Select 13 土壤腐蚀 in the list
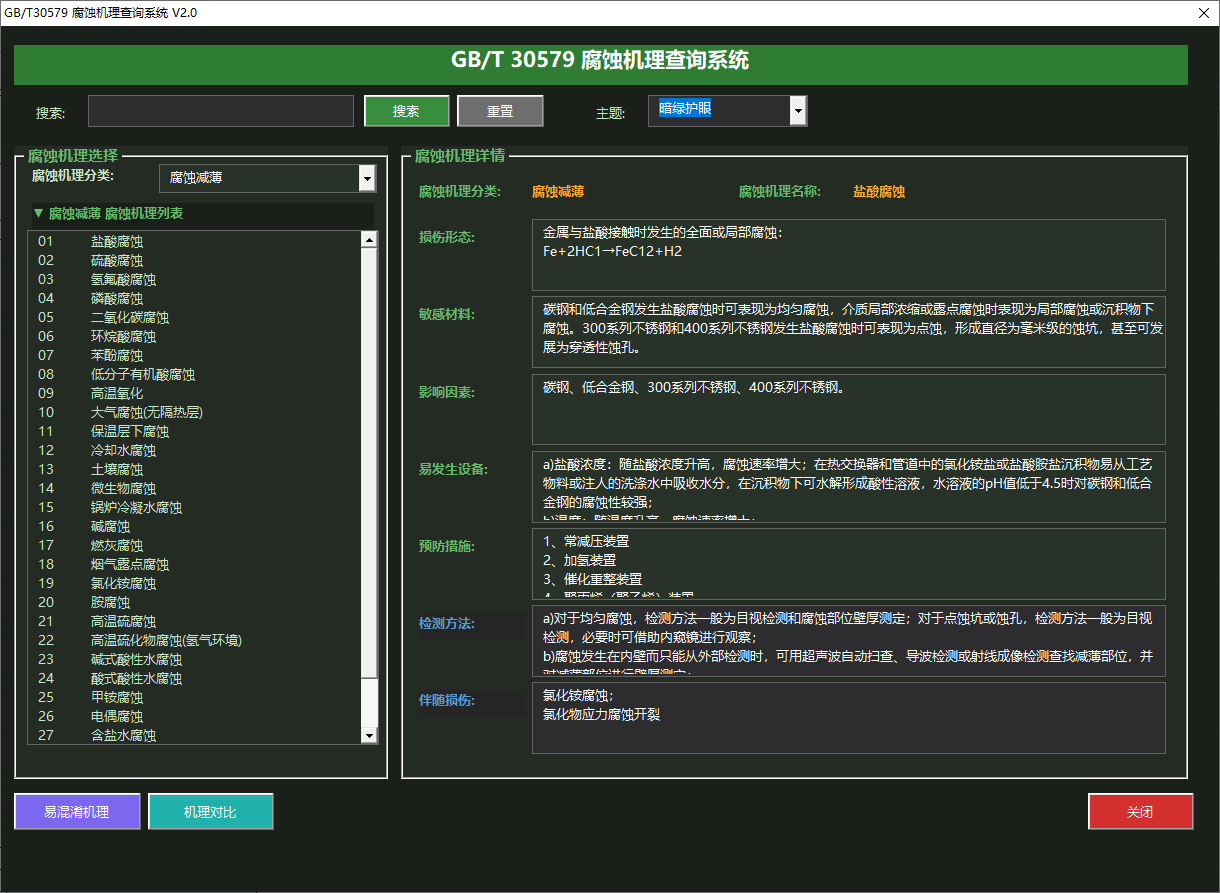Screen dimensions: 1220x893 [x=195, y=469]
